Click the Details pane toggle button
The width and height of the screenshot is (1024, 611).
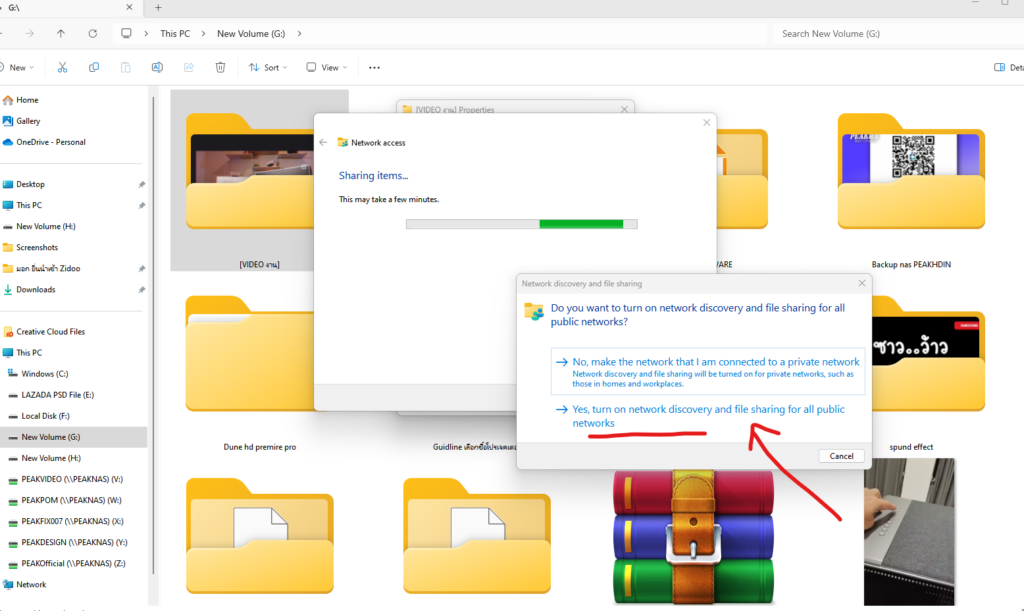tap(1008, 67)
